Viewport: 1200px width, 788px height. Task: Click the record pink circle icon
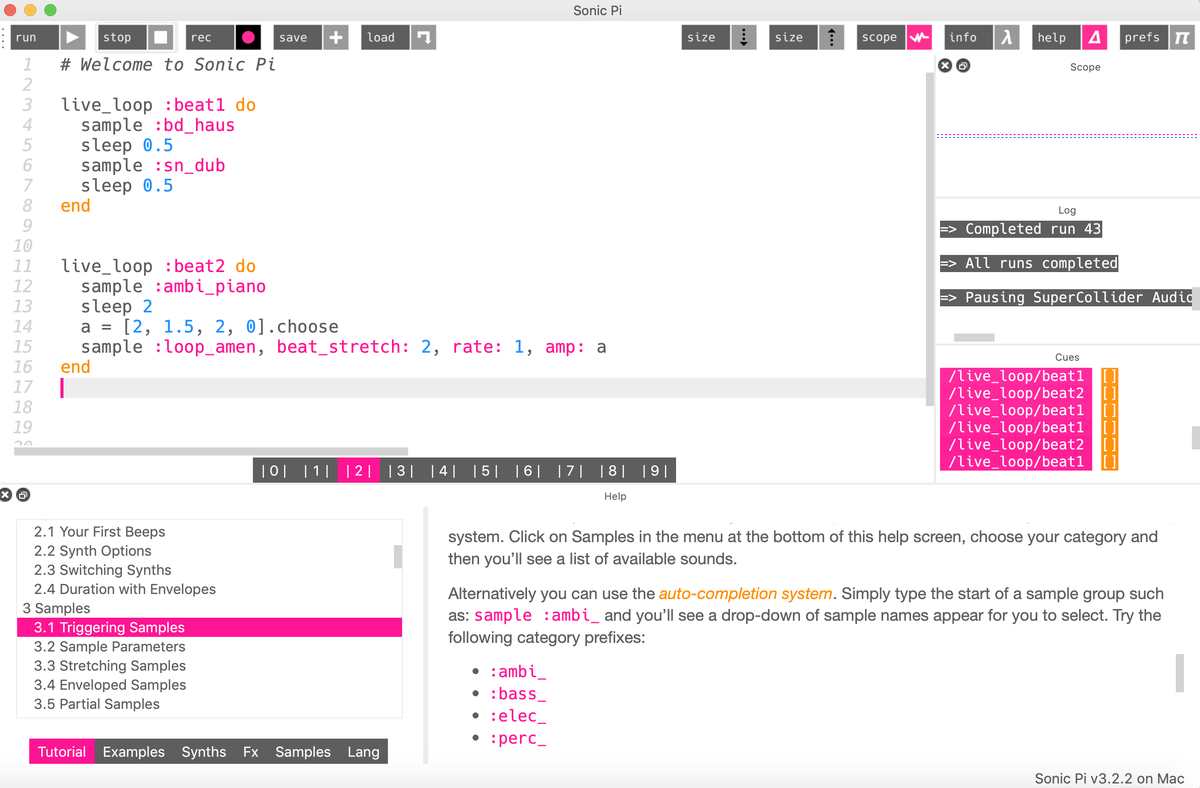248,38
